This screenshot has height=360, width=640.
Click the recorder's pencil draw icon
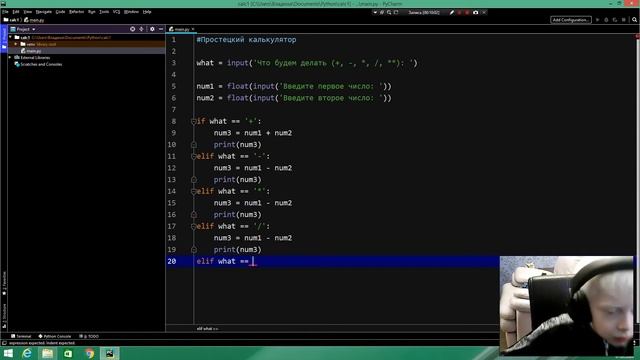451,12
